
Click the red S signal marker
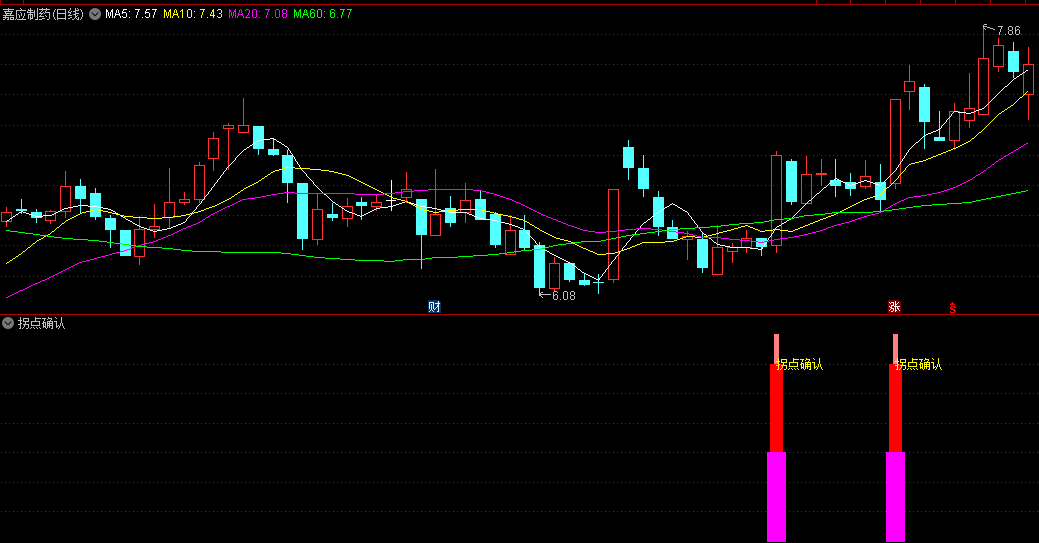coord(952,308)
